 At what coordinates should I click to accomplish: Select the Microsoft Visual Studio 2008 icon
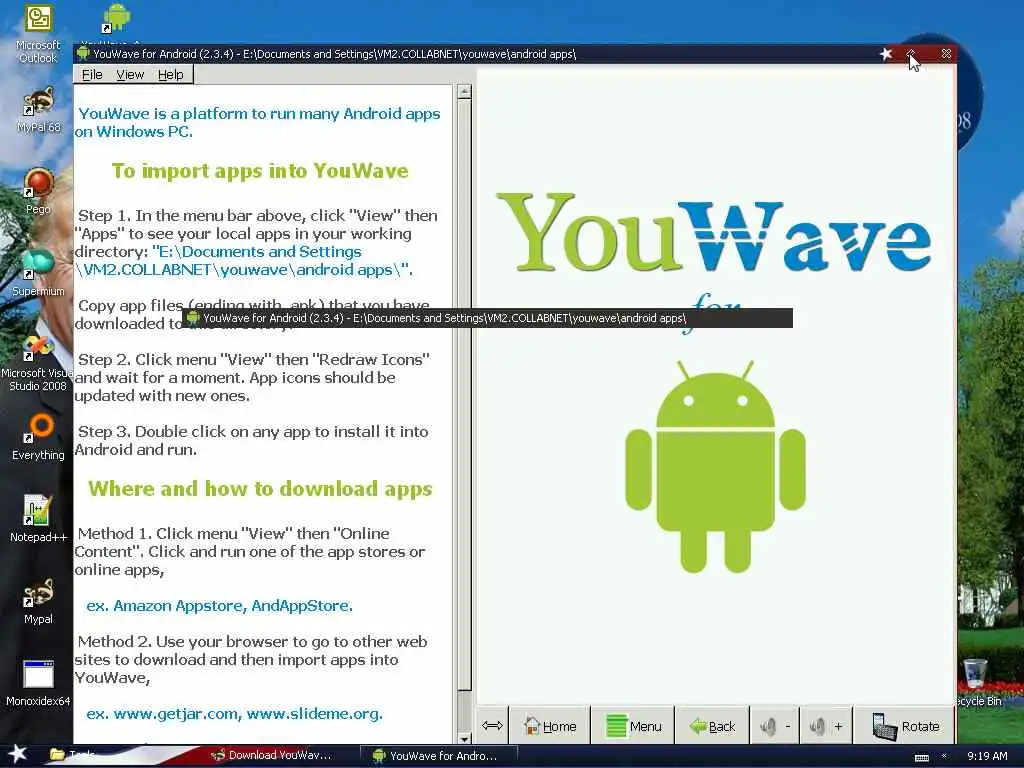(x=37, y=362)
